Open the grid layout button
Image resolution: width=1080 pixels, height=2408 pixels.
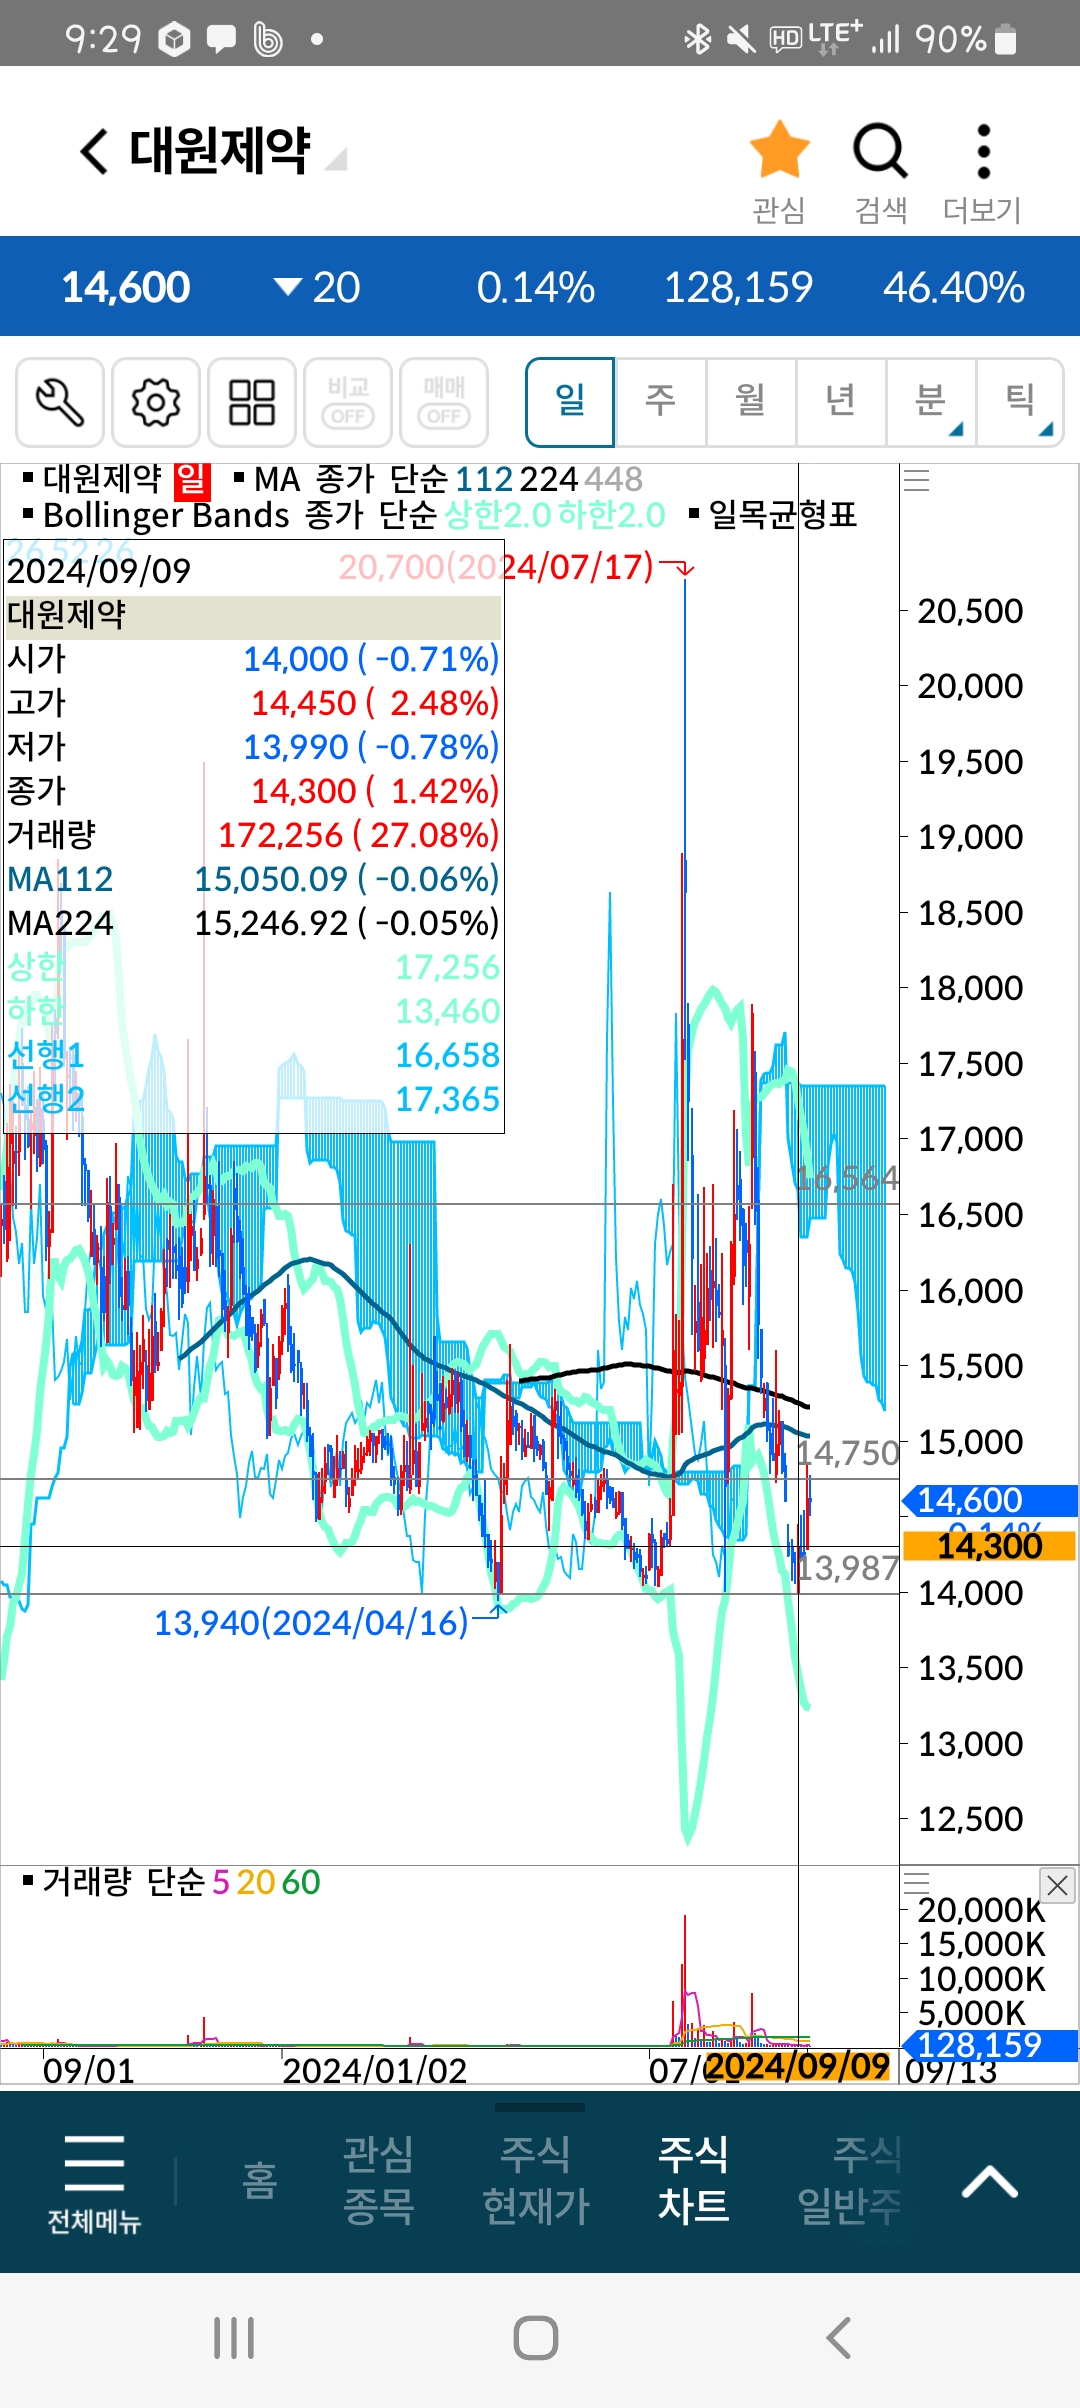[x=252, y=402]
